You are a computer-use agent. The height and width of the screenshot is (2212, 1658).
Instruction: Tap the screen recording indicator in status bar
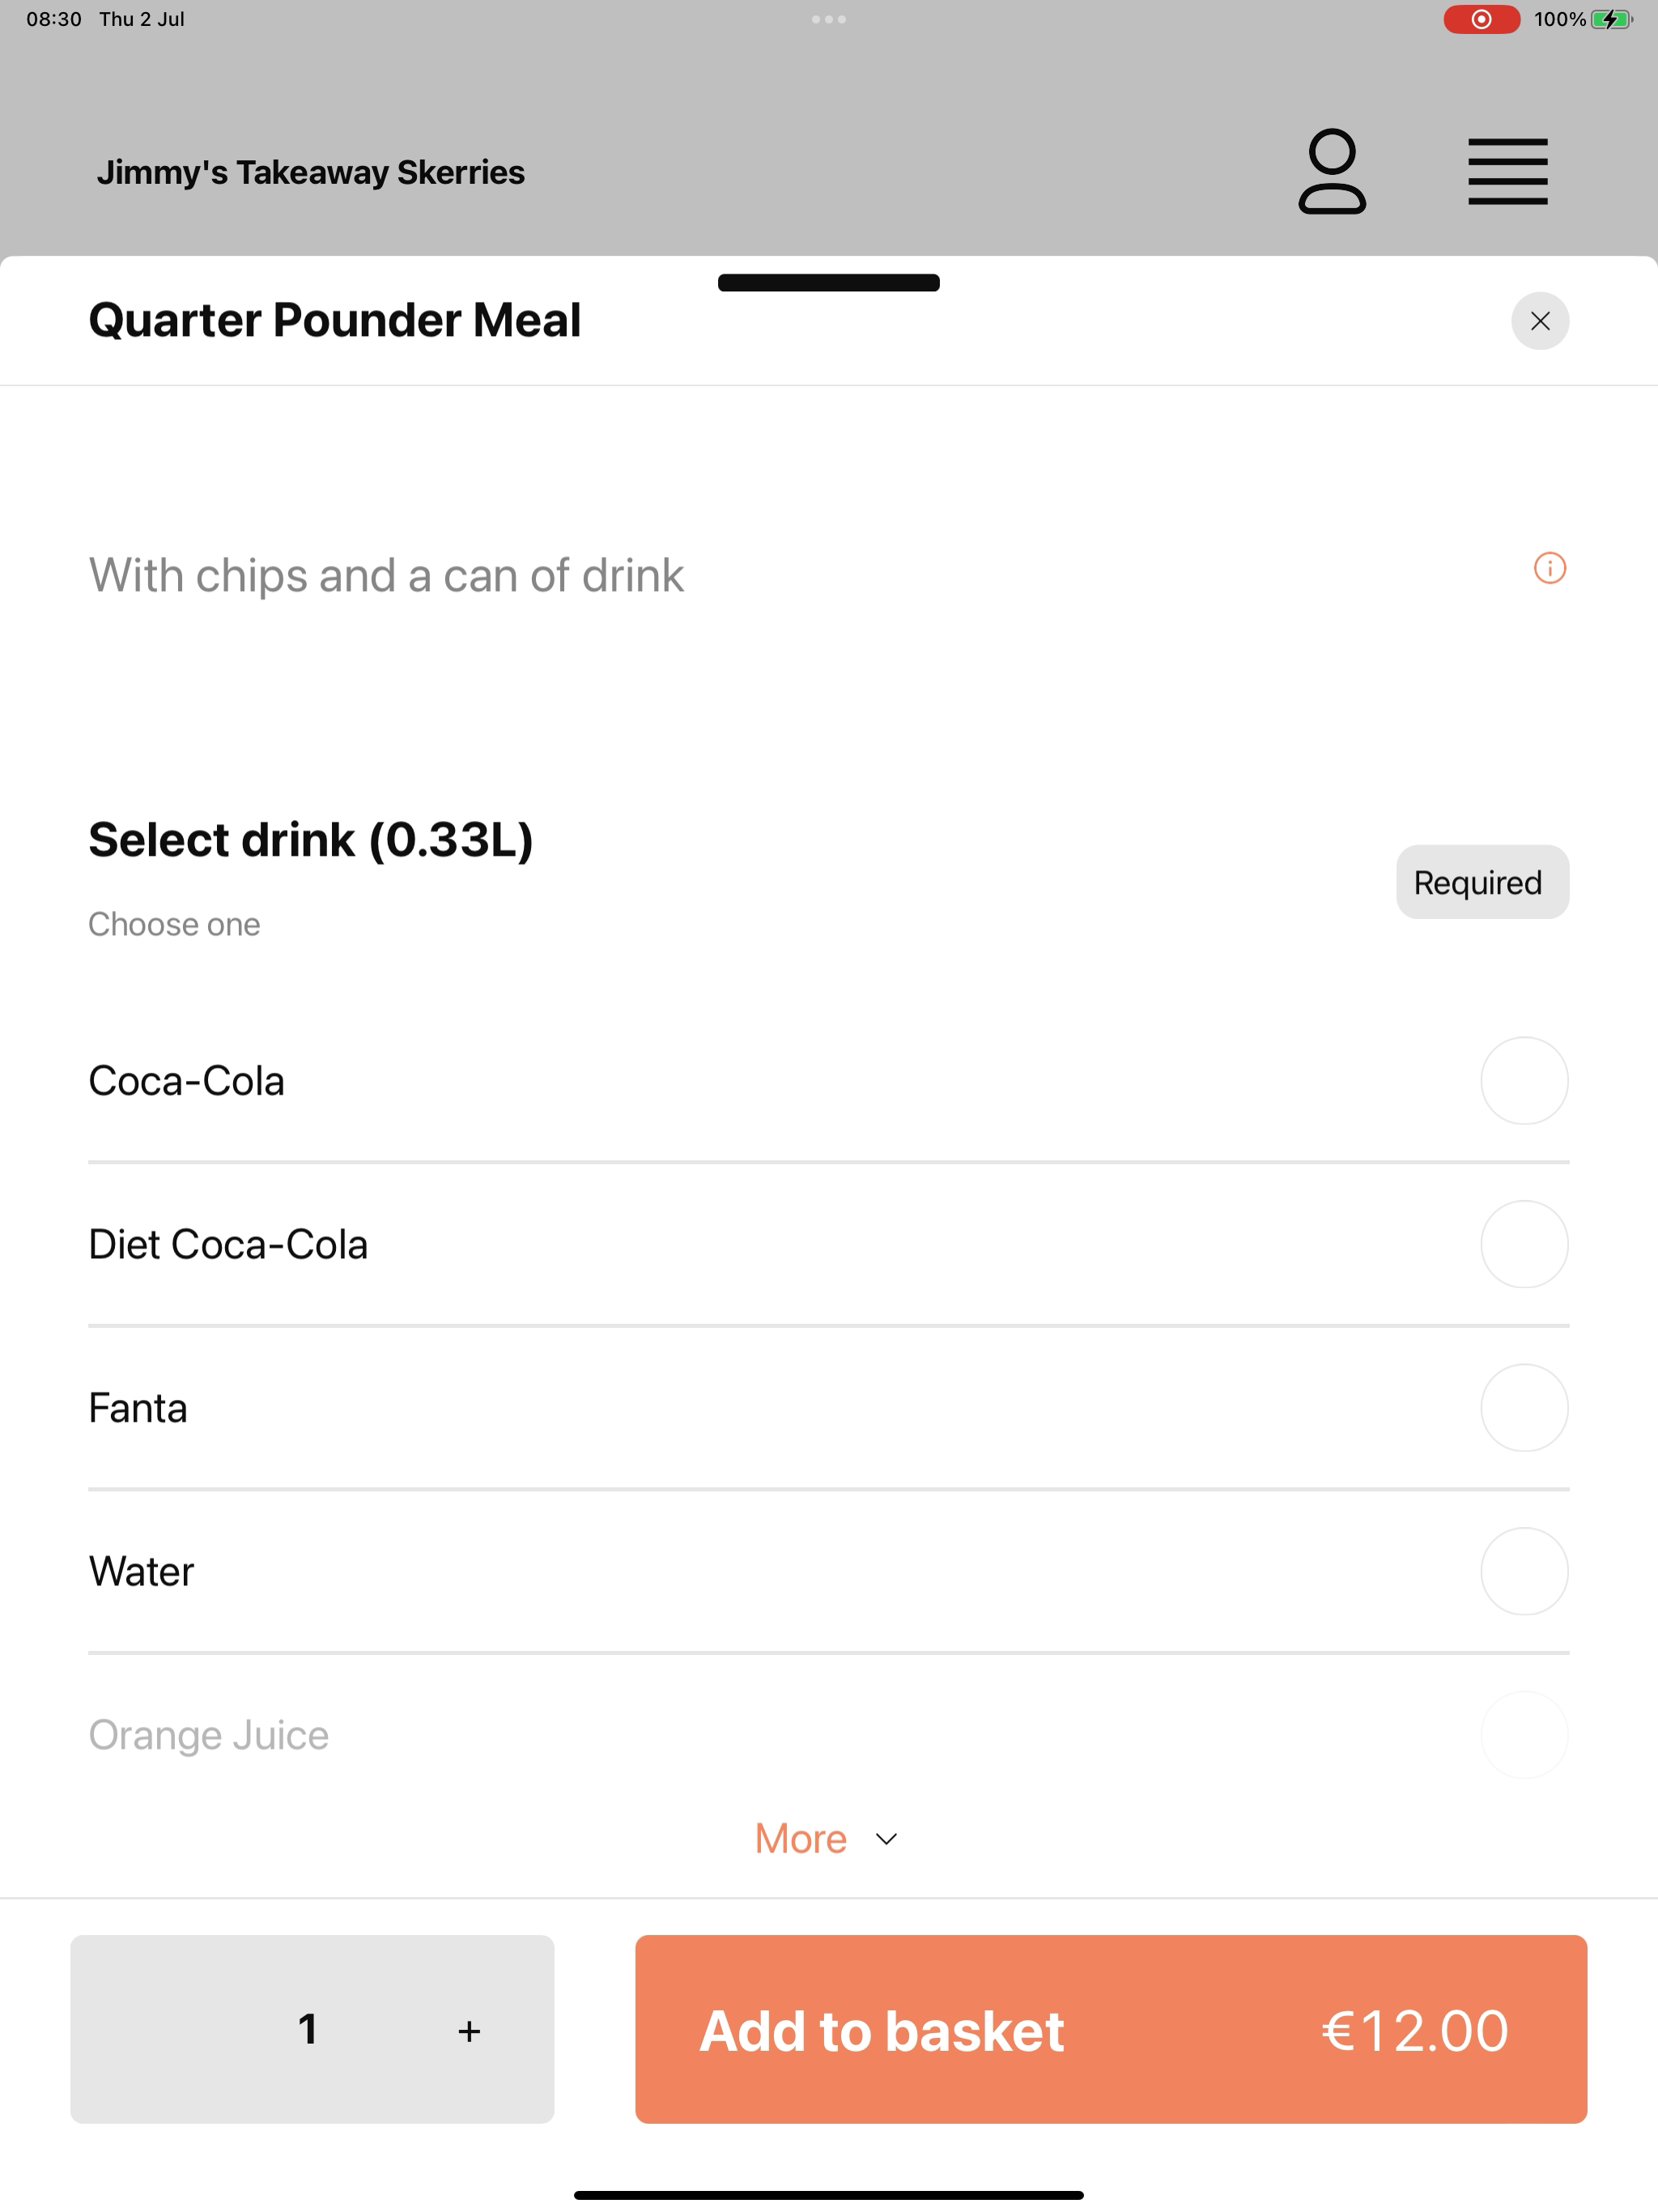[x=1481, y=19]
